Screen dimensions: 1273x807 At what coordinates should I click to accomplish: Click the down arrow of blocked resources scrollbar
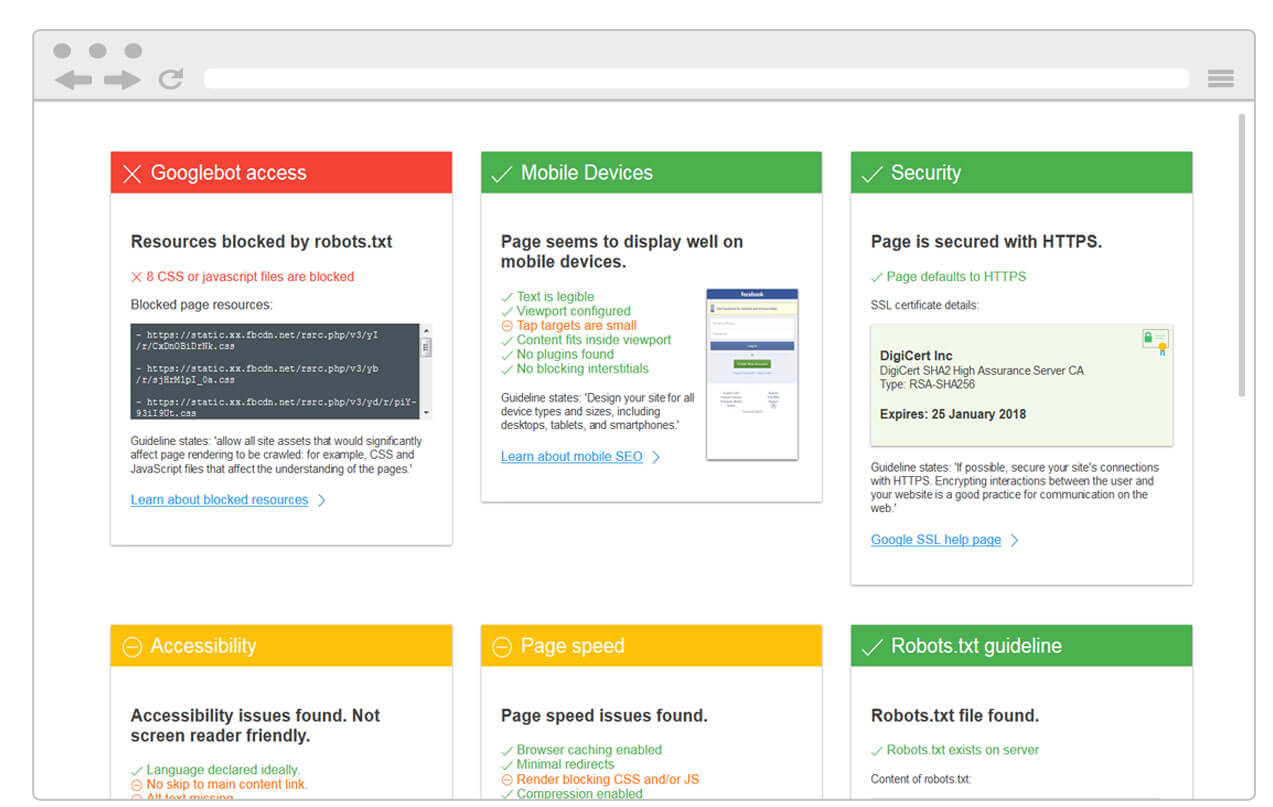(426, 412)
